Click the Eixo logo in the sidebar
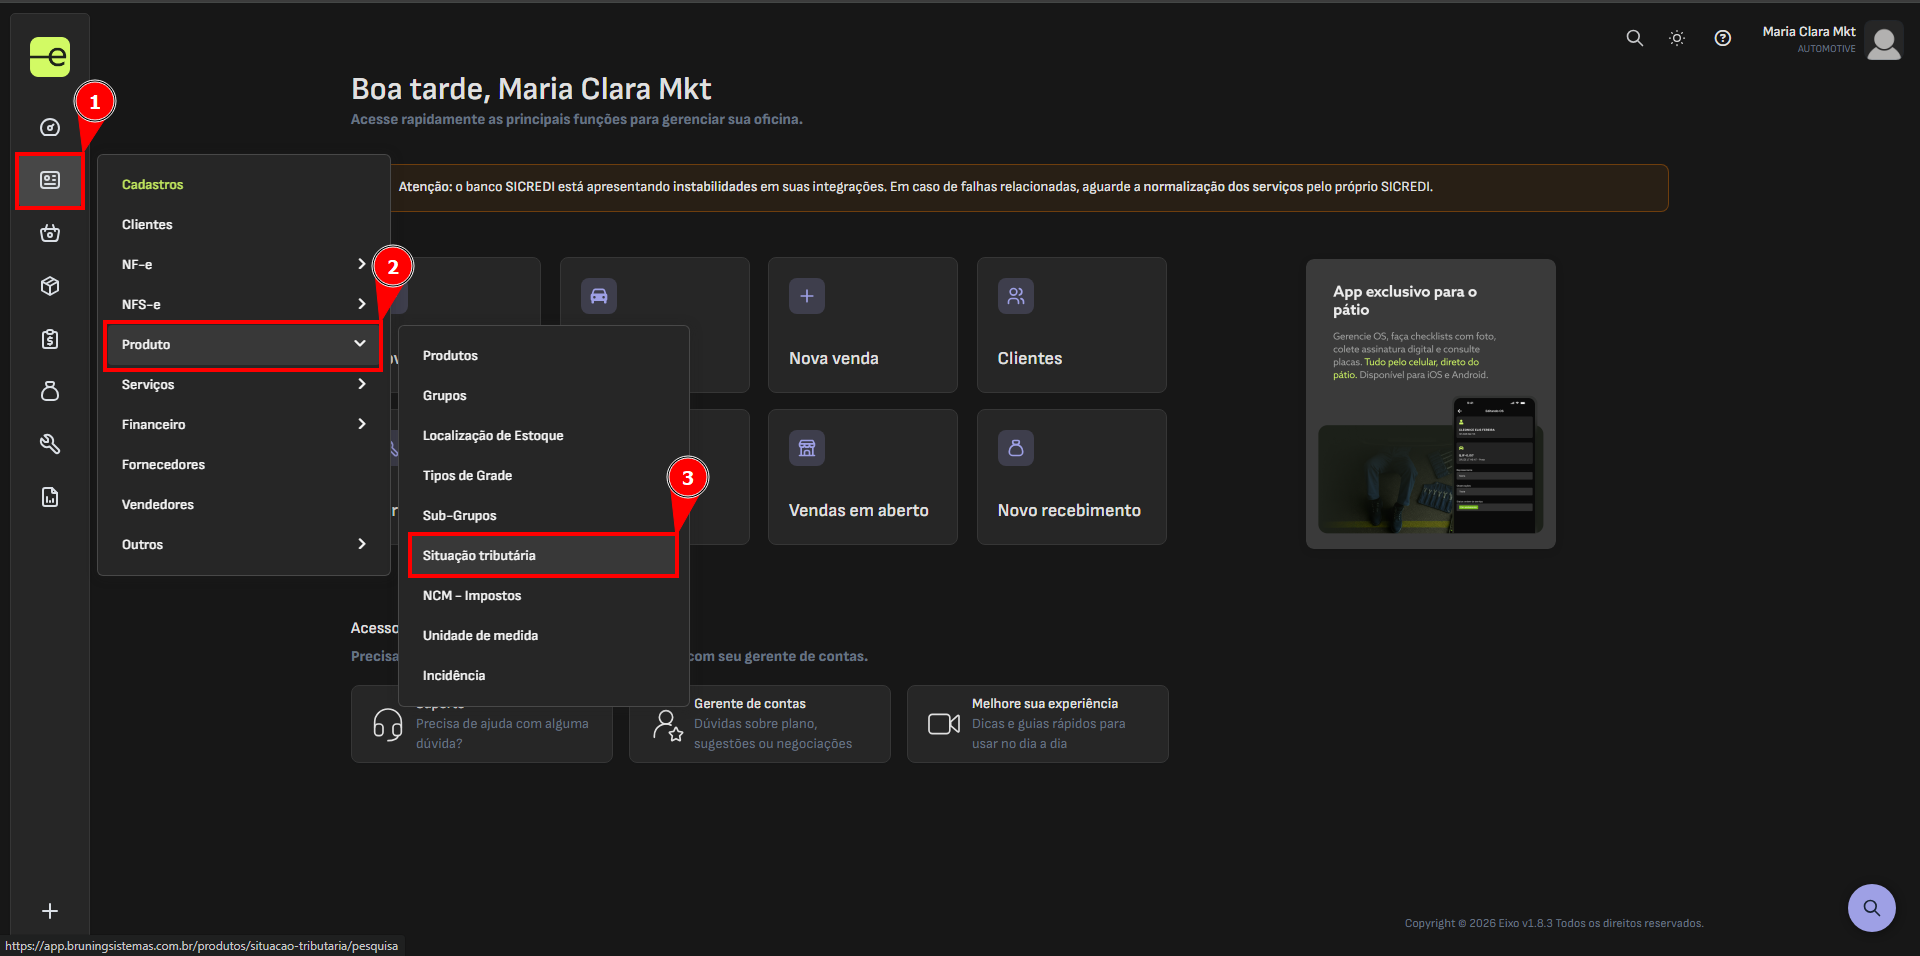1920x956 pixels. 50,57
